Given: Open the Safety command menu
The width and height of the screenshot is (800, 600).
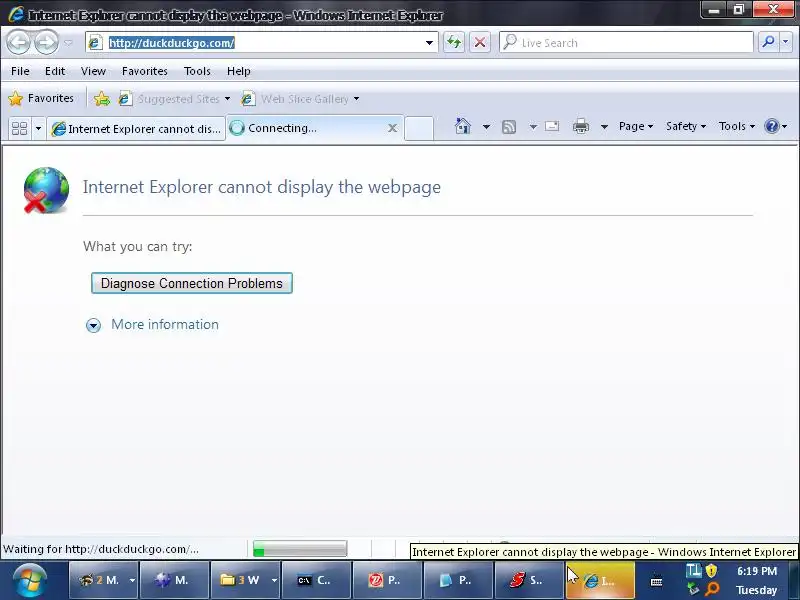Looking at the screenshot, I should pyautogui.click(x=686, y=126).
